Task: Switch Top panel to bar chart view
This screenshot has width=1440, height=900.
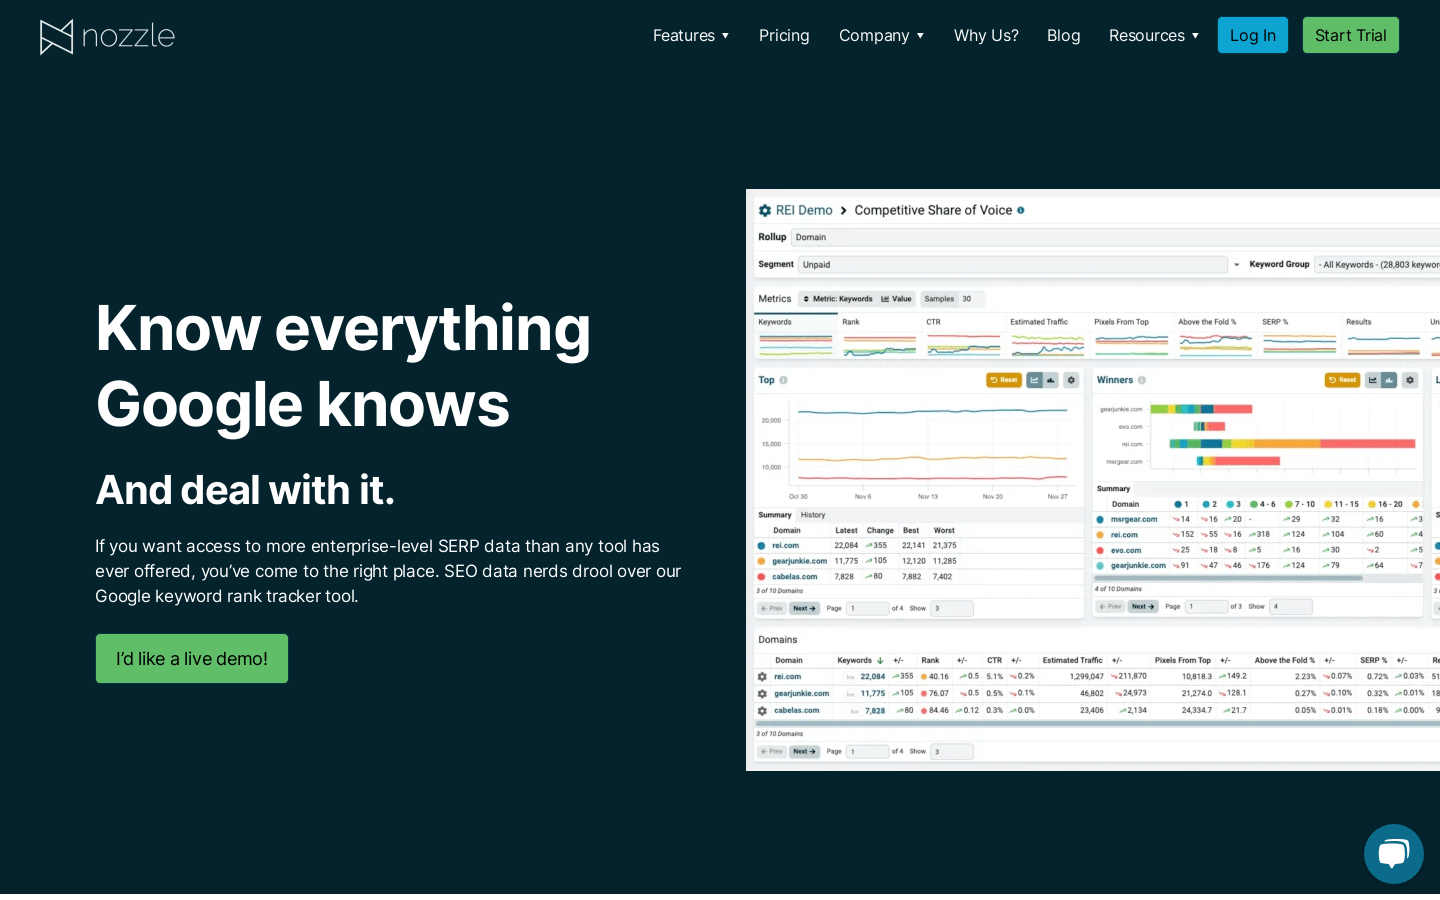Action: tap(1051, 380)
